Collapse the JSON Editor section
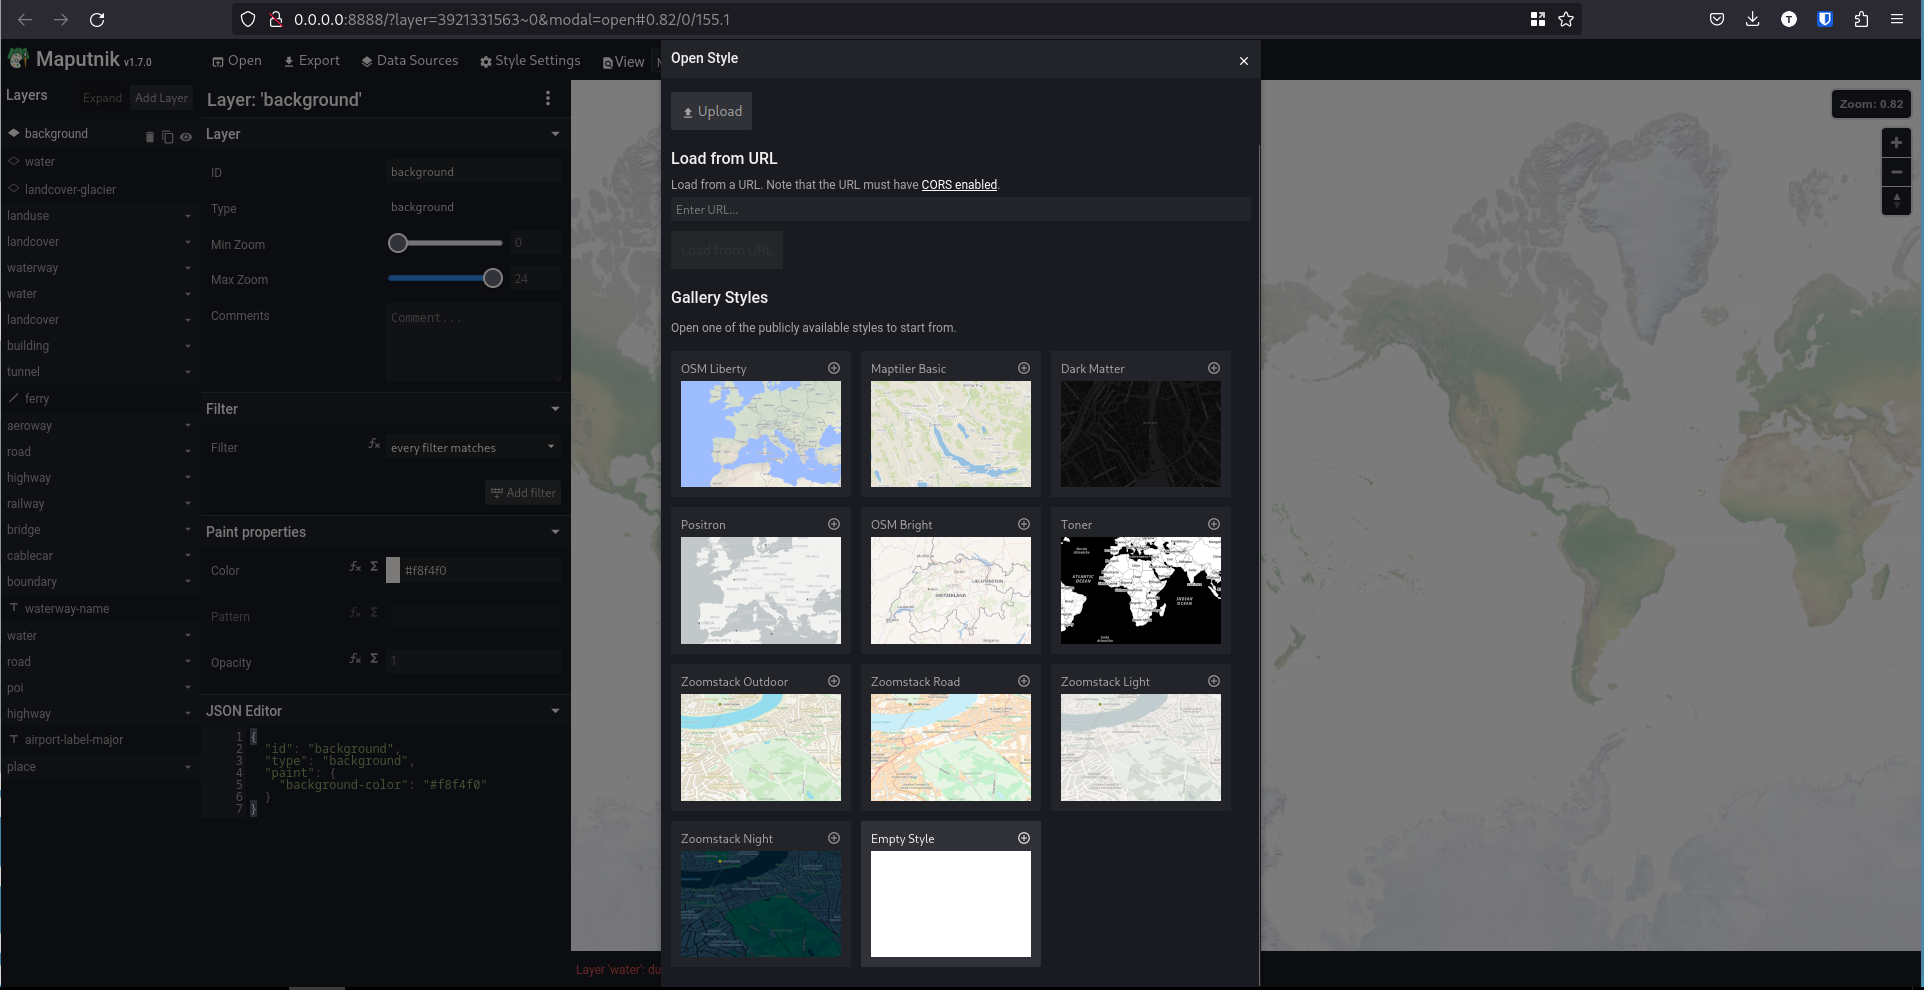Viewport: 1924px width, 990px height. tap(555, 711)
